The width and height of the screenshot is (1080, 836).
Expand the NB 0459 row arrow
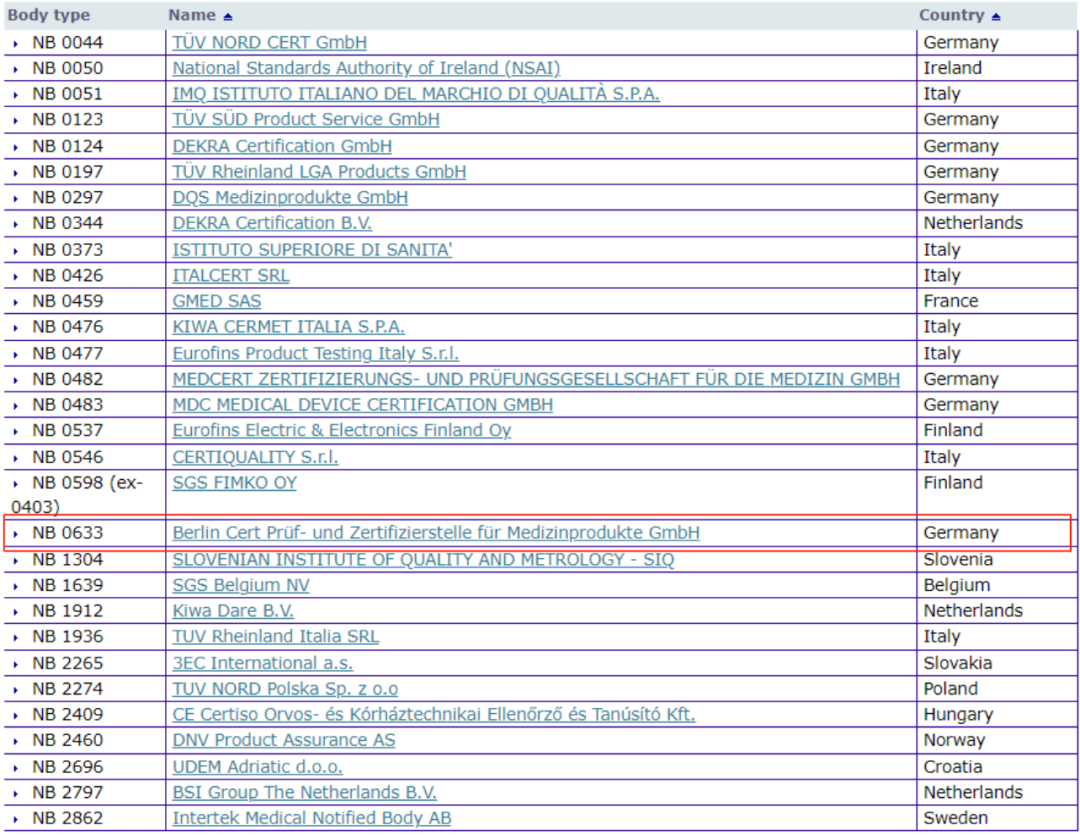(x=15, y=302)
